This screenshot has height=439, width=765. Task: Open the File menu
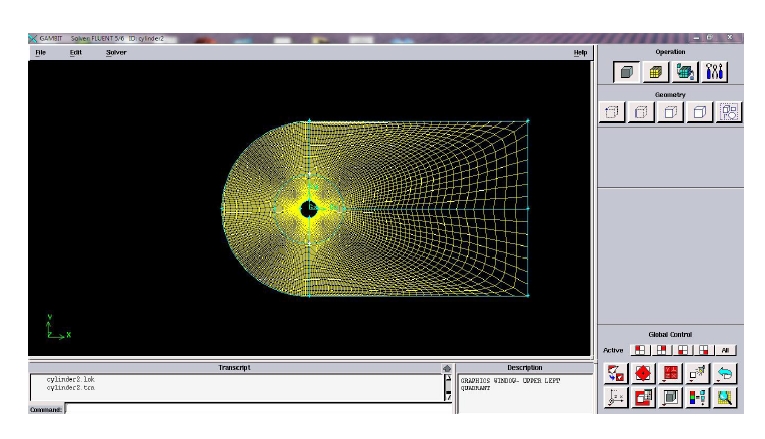pyautogui.click(x=41, y=52)
